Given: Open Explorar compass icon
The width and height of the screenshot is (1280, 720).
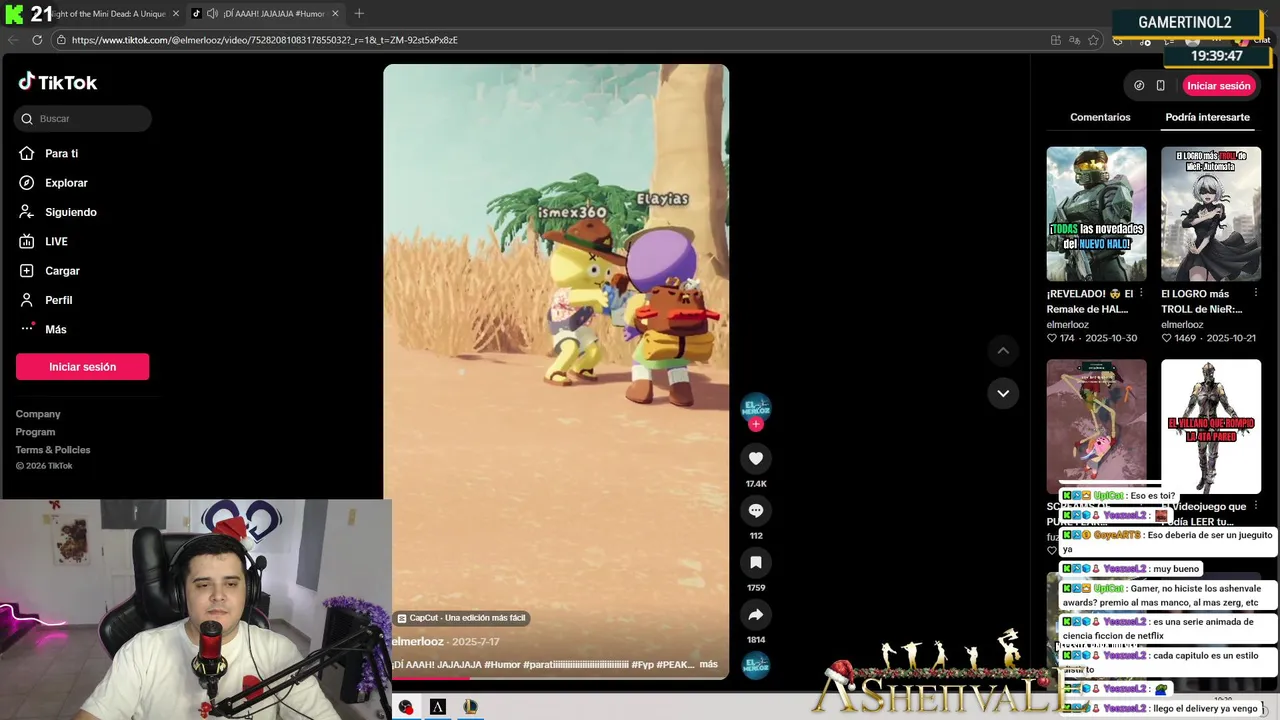Looking at the screenshot, I should click(27, 183).
